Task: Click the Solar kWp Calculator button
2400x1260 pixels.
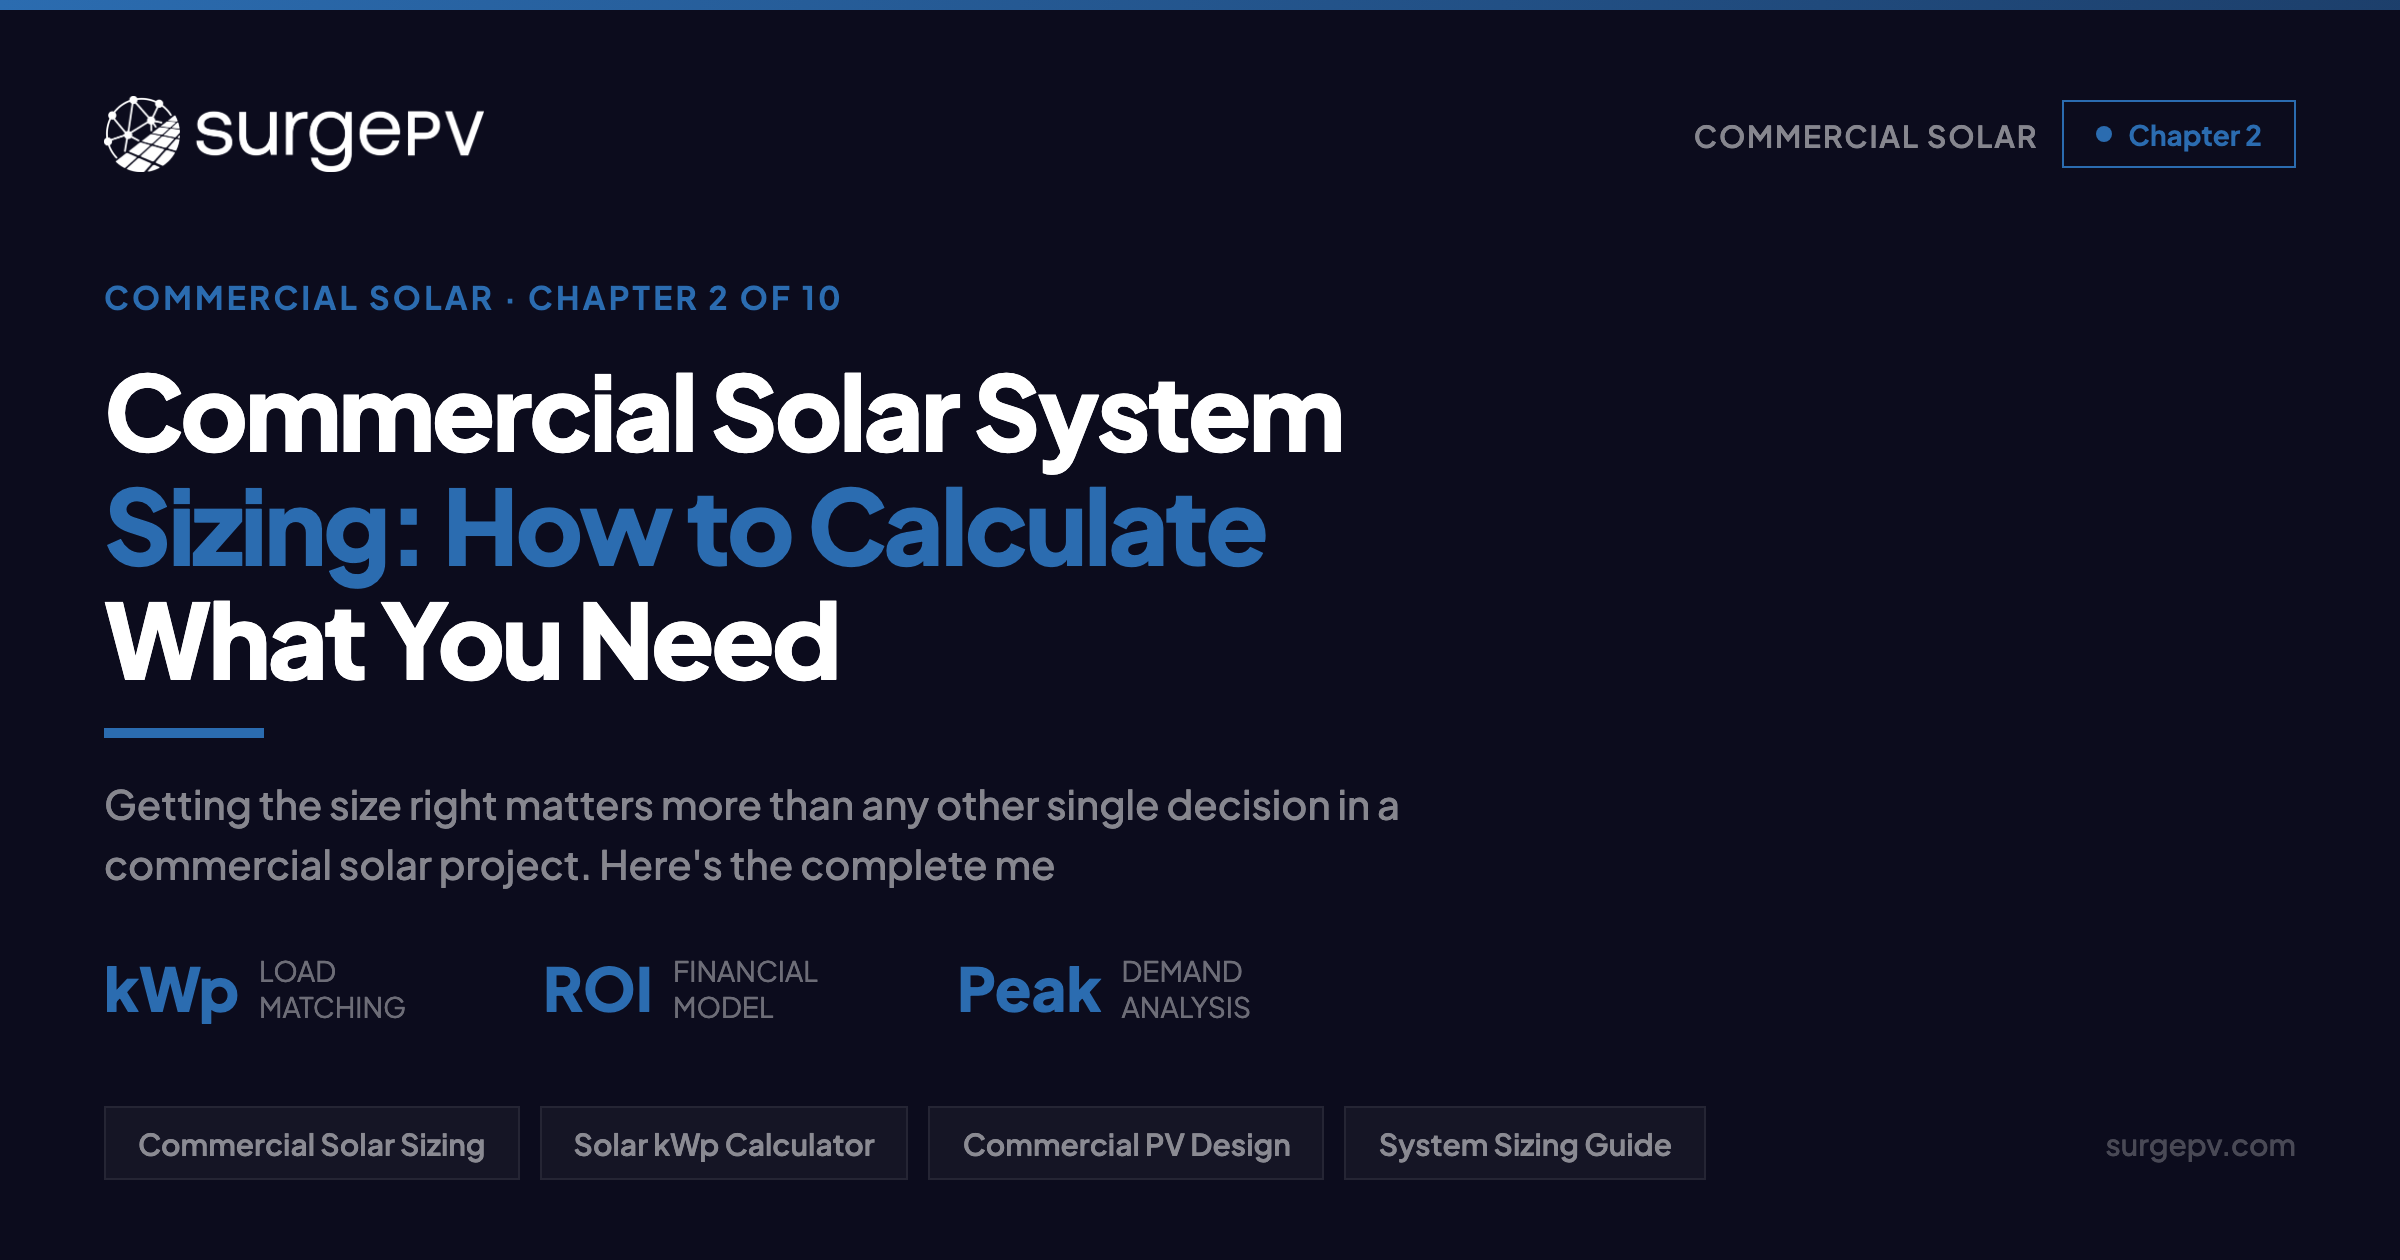Action: click(x=723, y=1143)
